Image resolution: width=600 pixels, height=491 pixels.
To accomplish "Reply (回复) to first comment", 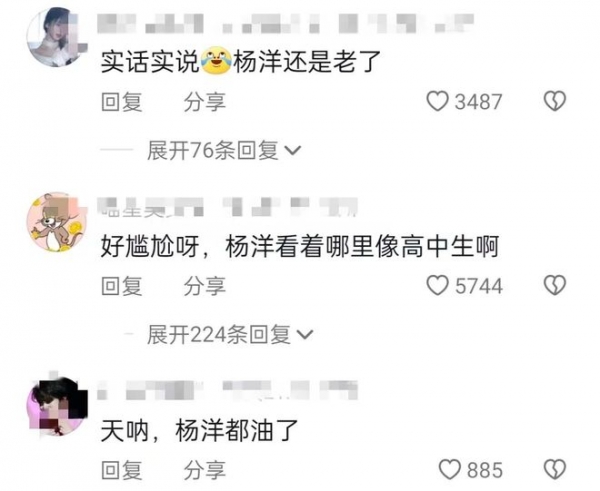I will pos(122,102).
